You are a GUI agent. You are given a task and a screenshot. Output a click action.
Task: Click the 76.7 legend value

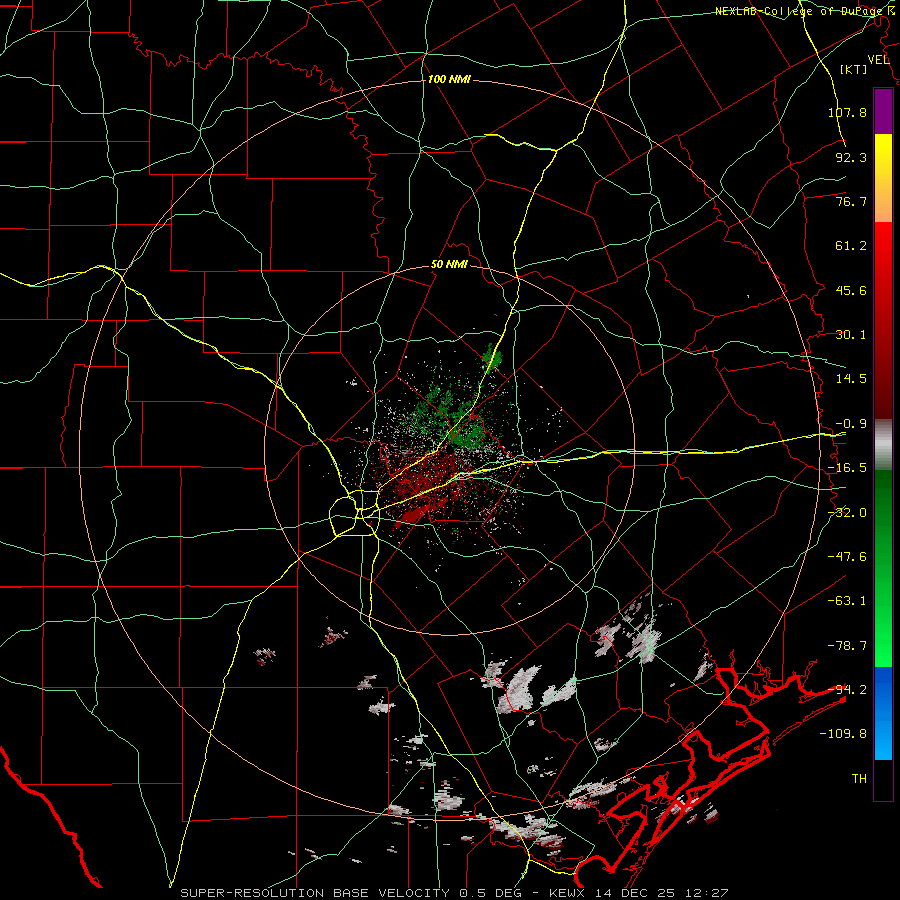(x=851, y=201)
